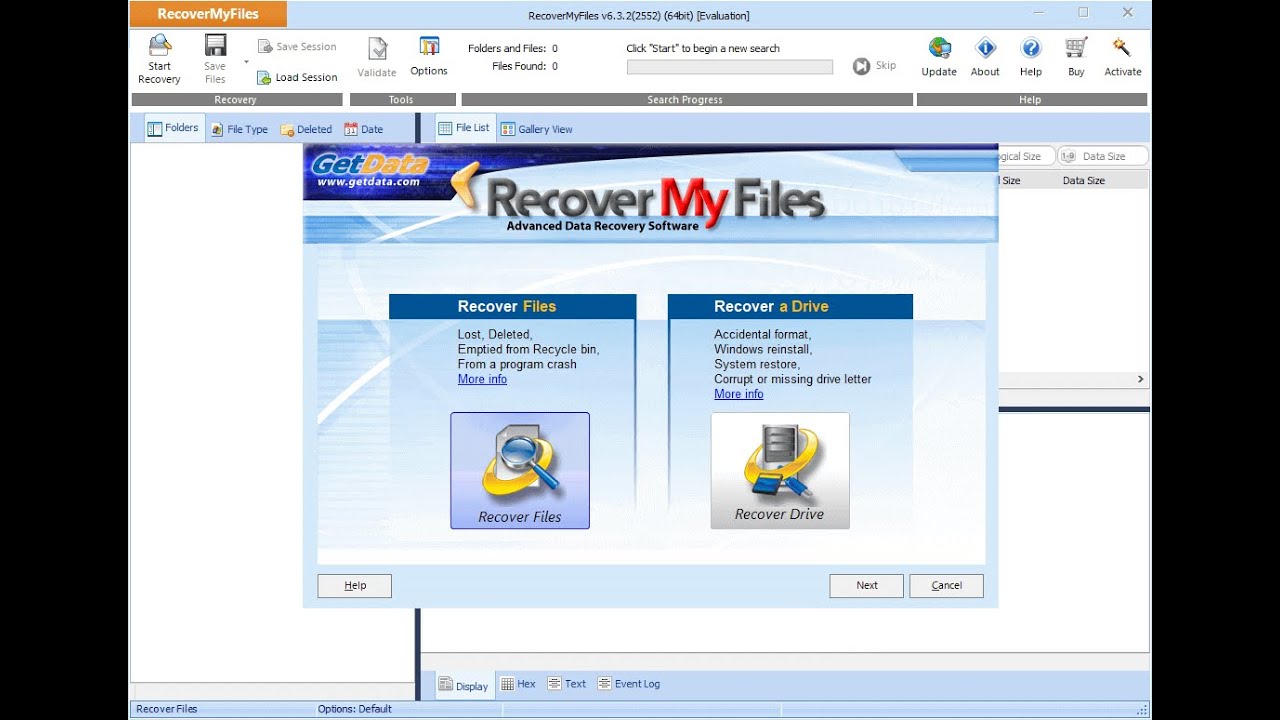The width and height of the screenshot is (1280, 720).
Task: Click the wizard Help button
Action: click(355, 586)
